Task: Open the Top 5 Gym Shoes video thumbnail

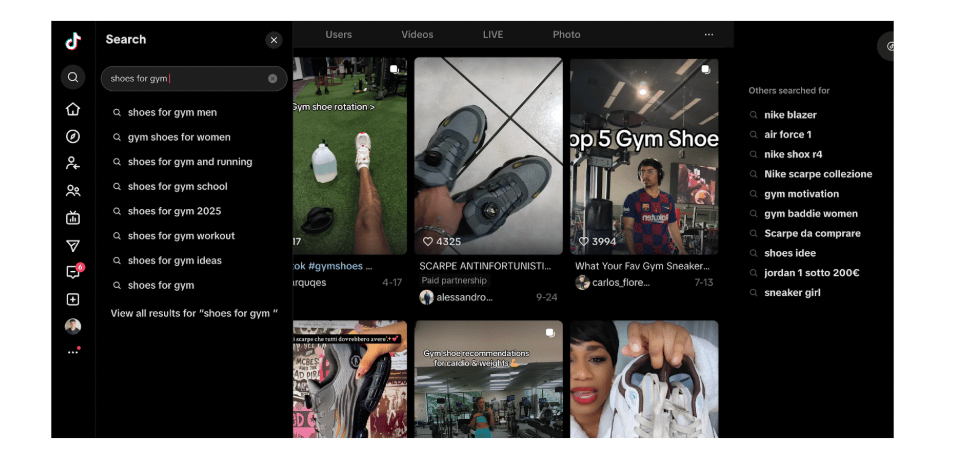Action: 644,155
